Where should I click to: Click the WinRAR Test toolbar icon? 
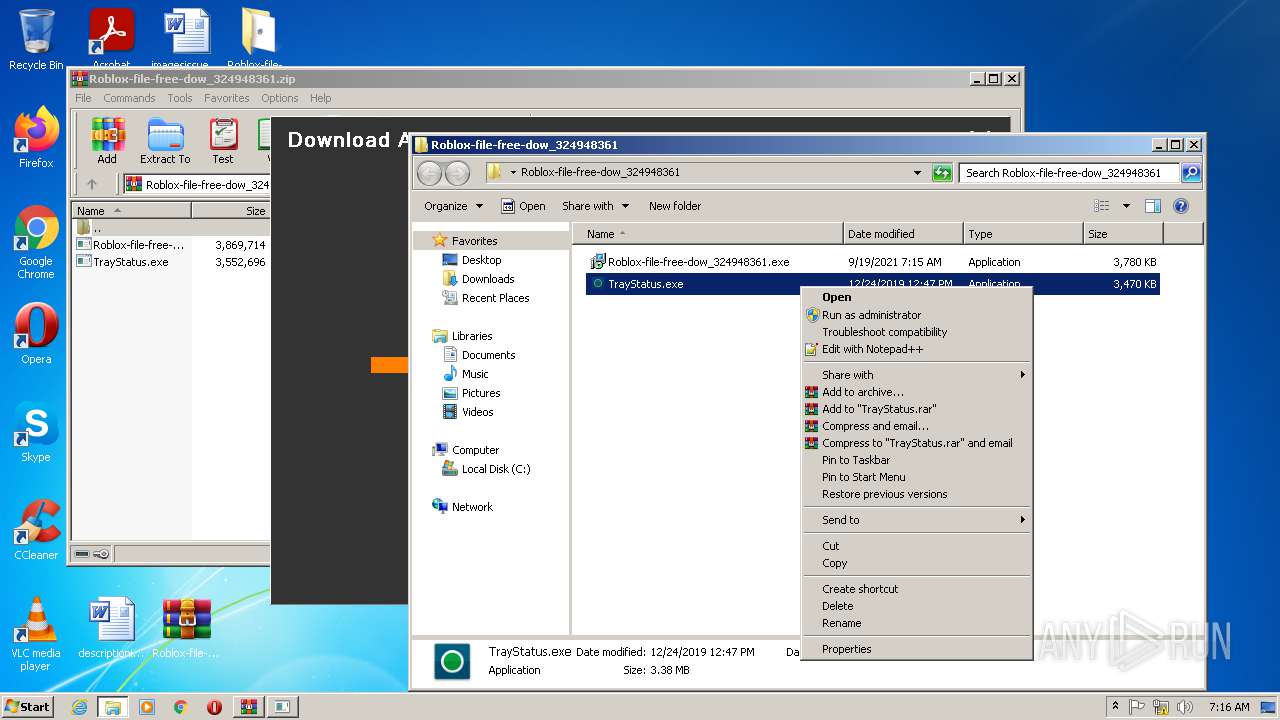223,140
